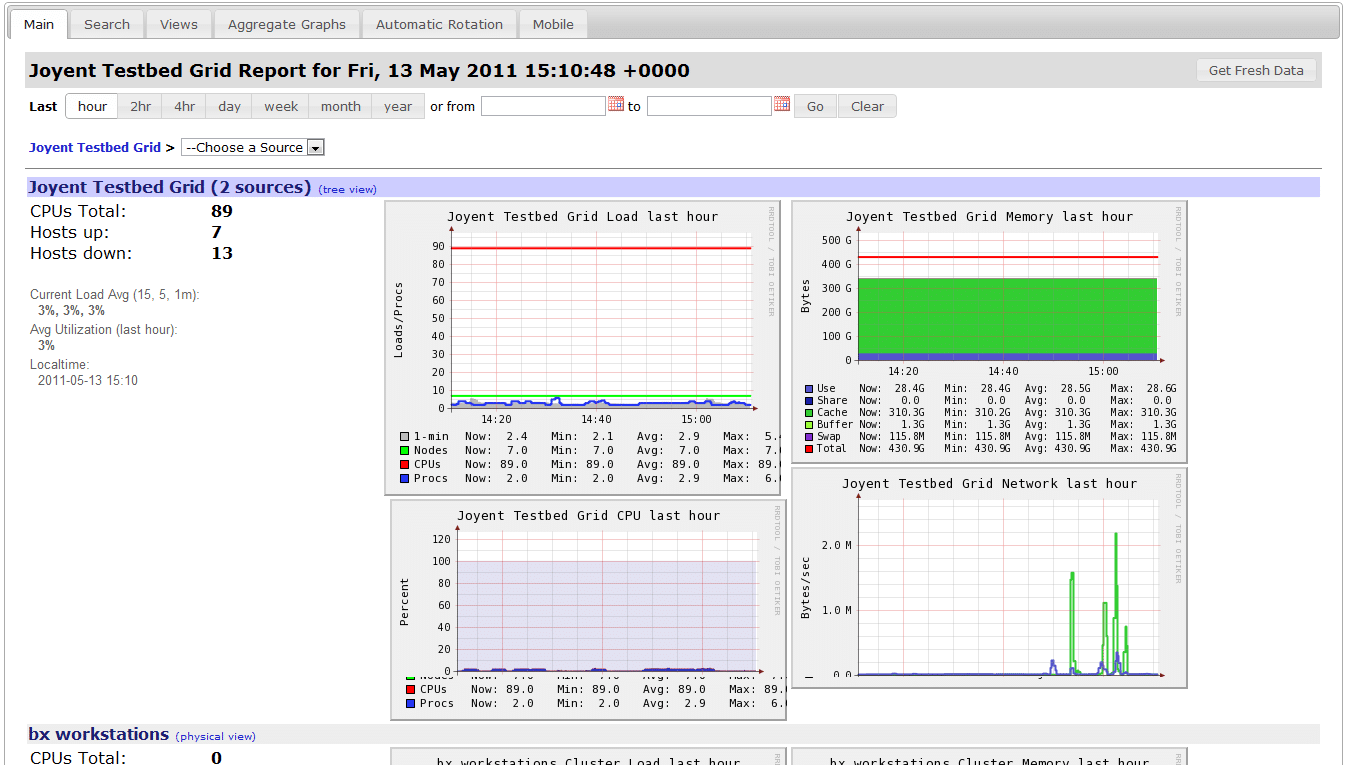Expand the Choose a Source dropdown
The image size is (1348, 765).
(253, 148)
